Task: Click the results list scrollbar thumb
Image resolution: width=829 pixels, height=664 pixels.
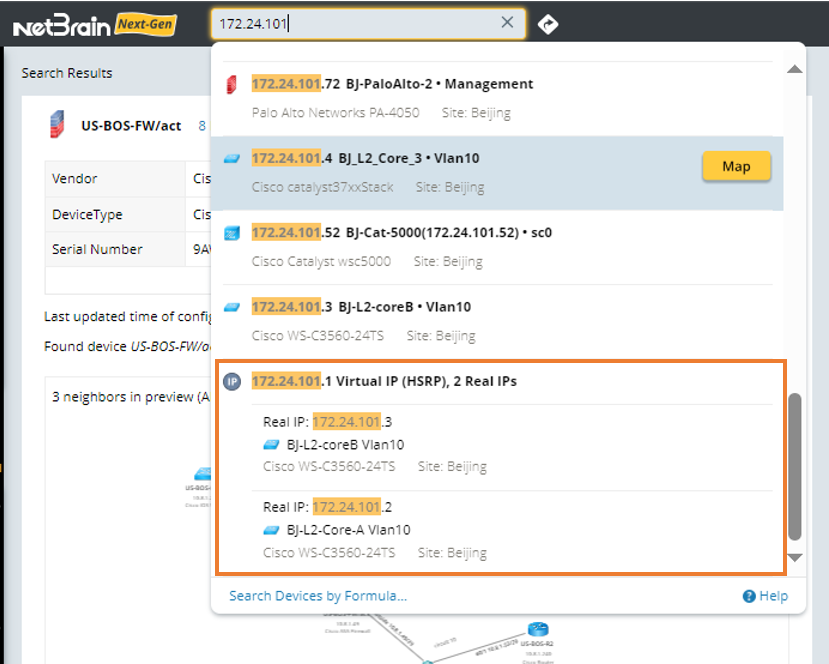Action: (795, 465)
